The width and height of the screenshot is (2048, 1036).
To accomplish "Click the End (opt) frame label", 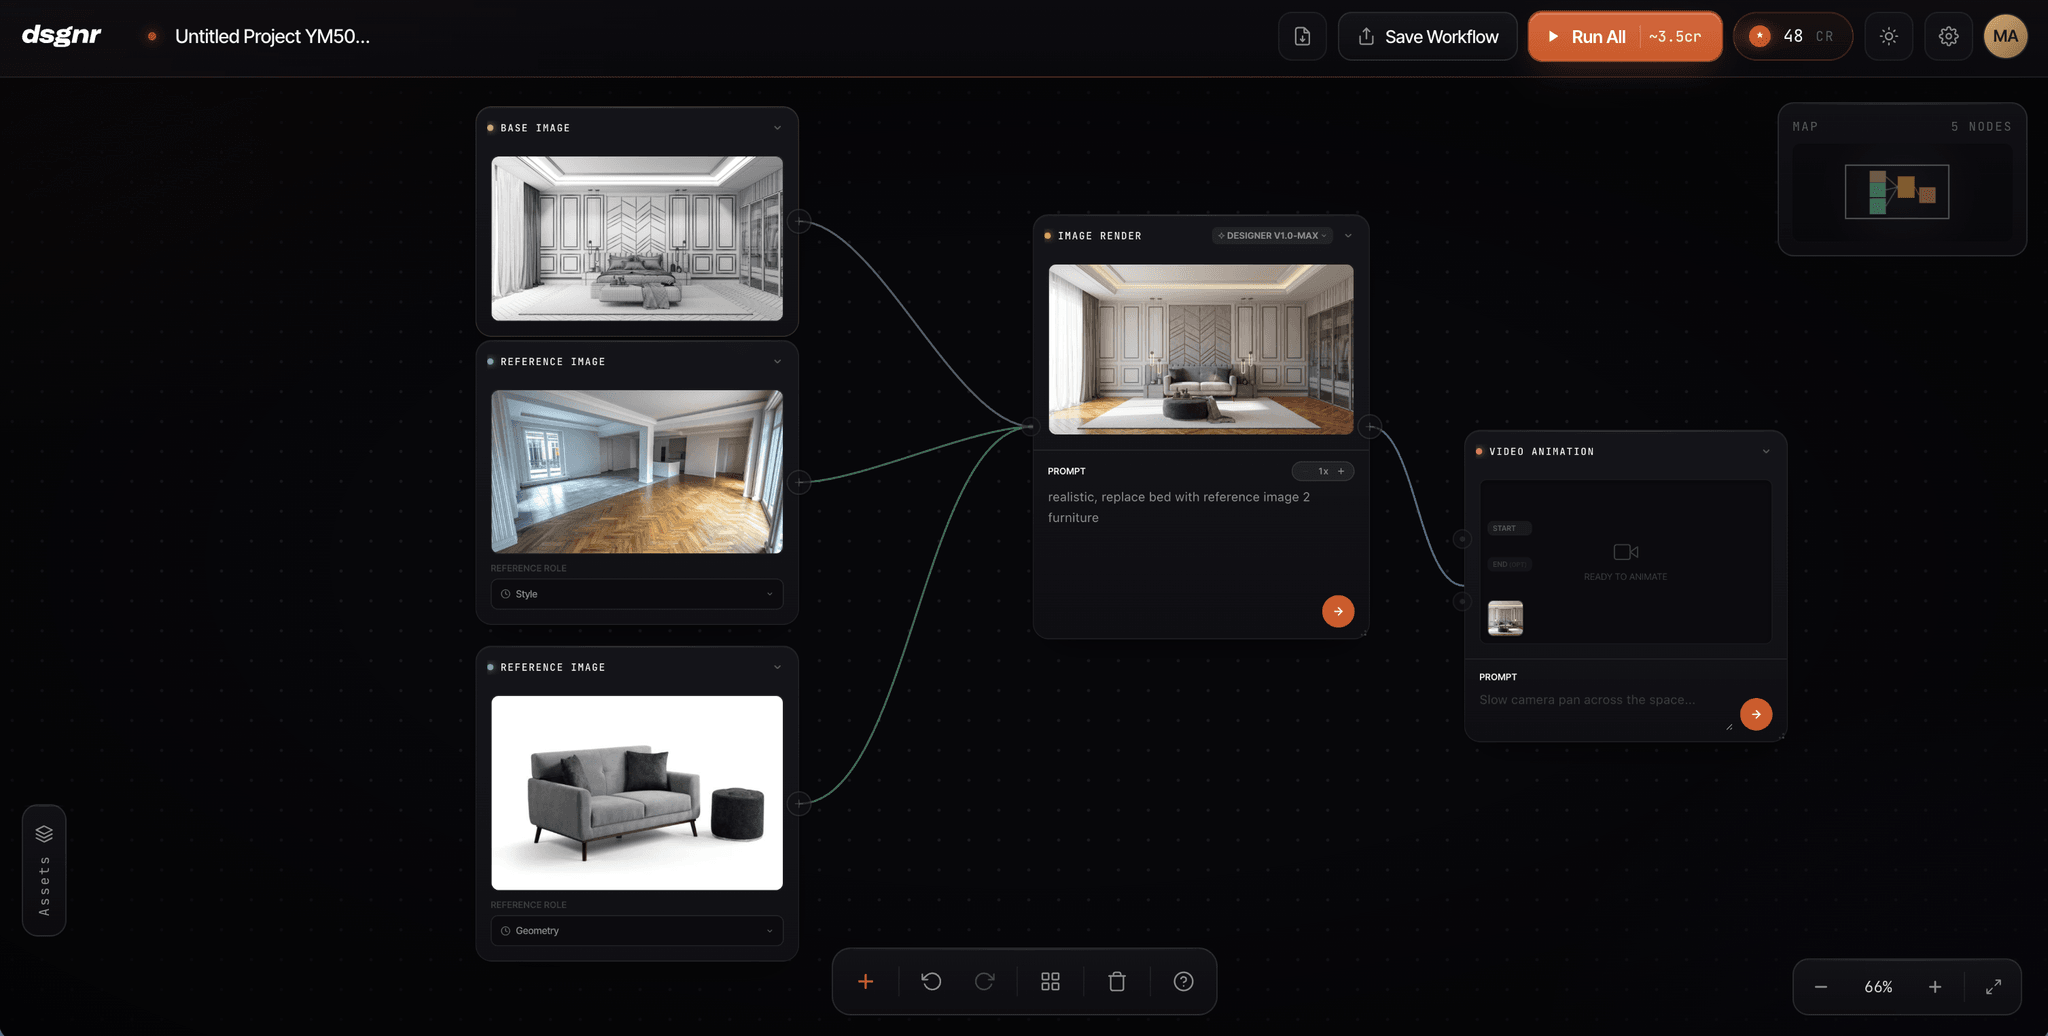I will click(1509, 564).
